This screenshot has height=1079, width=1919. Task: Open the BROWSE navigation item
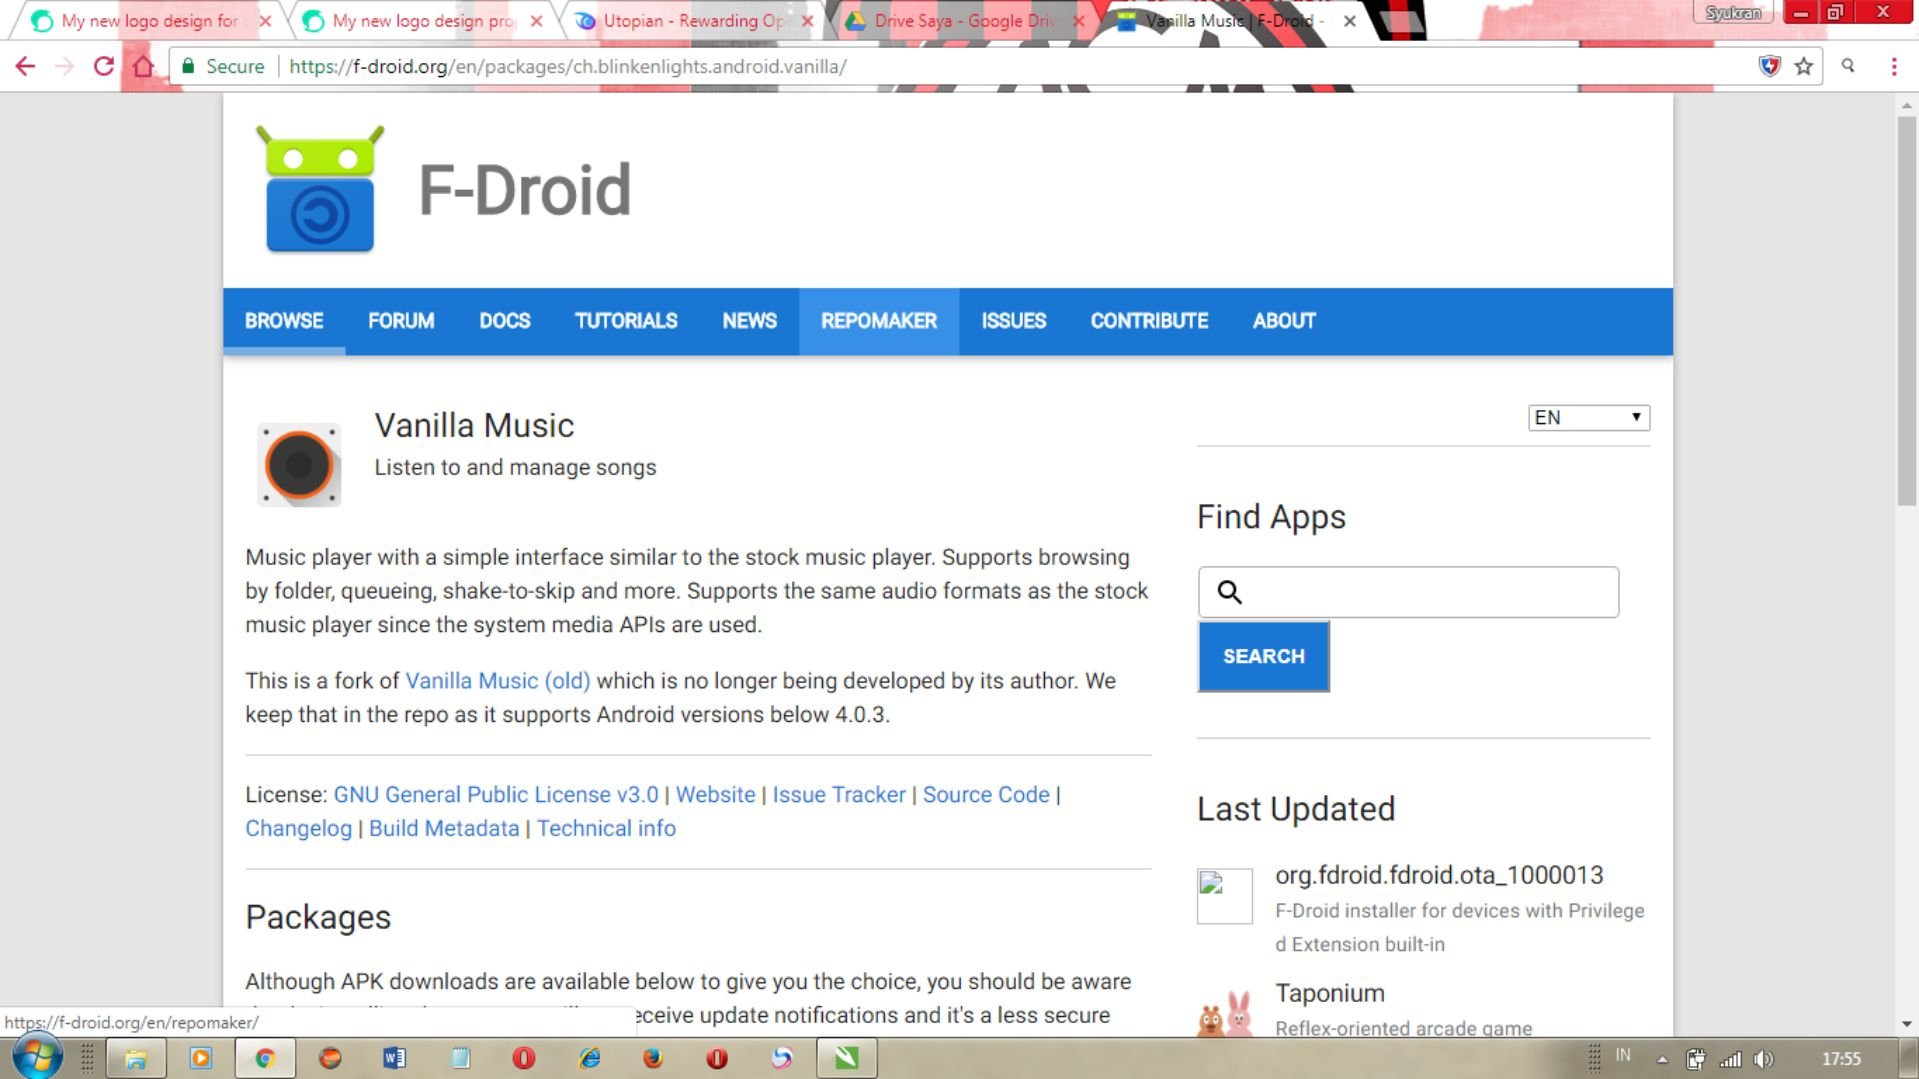pos(284,321)
